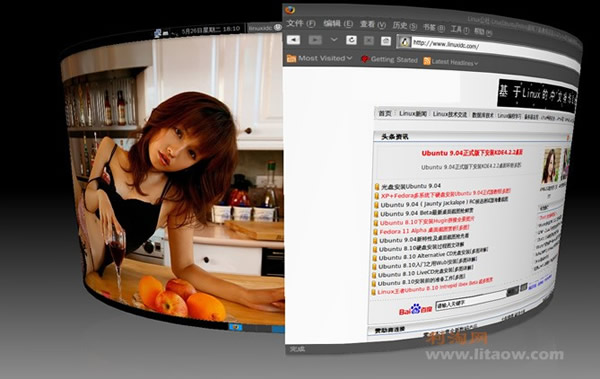Click the Baidu paw logo
This screenshot has width=600, height=379.
[416, 309]
